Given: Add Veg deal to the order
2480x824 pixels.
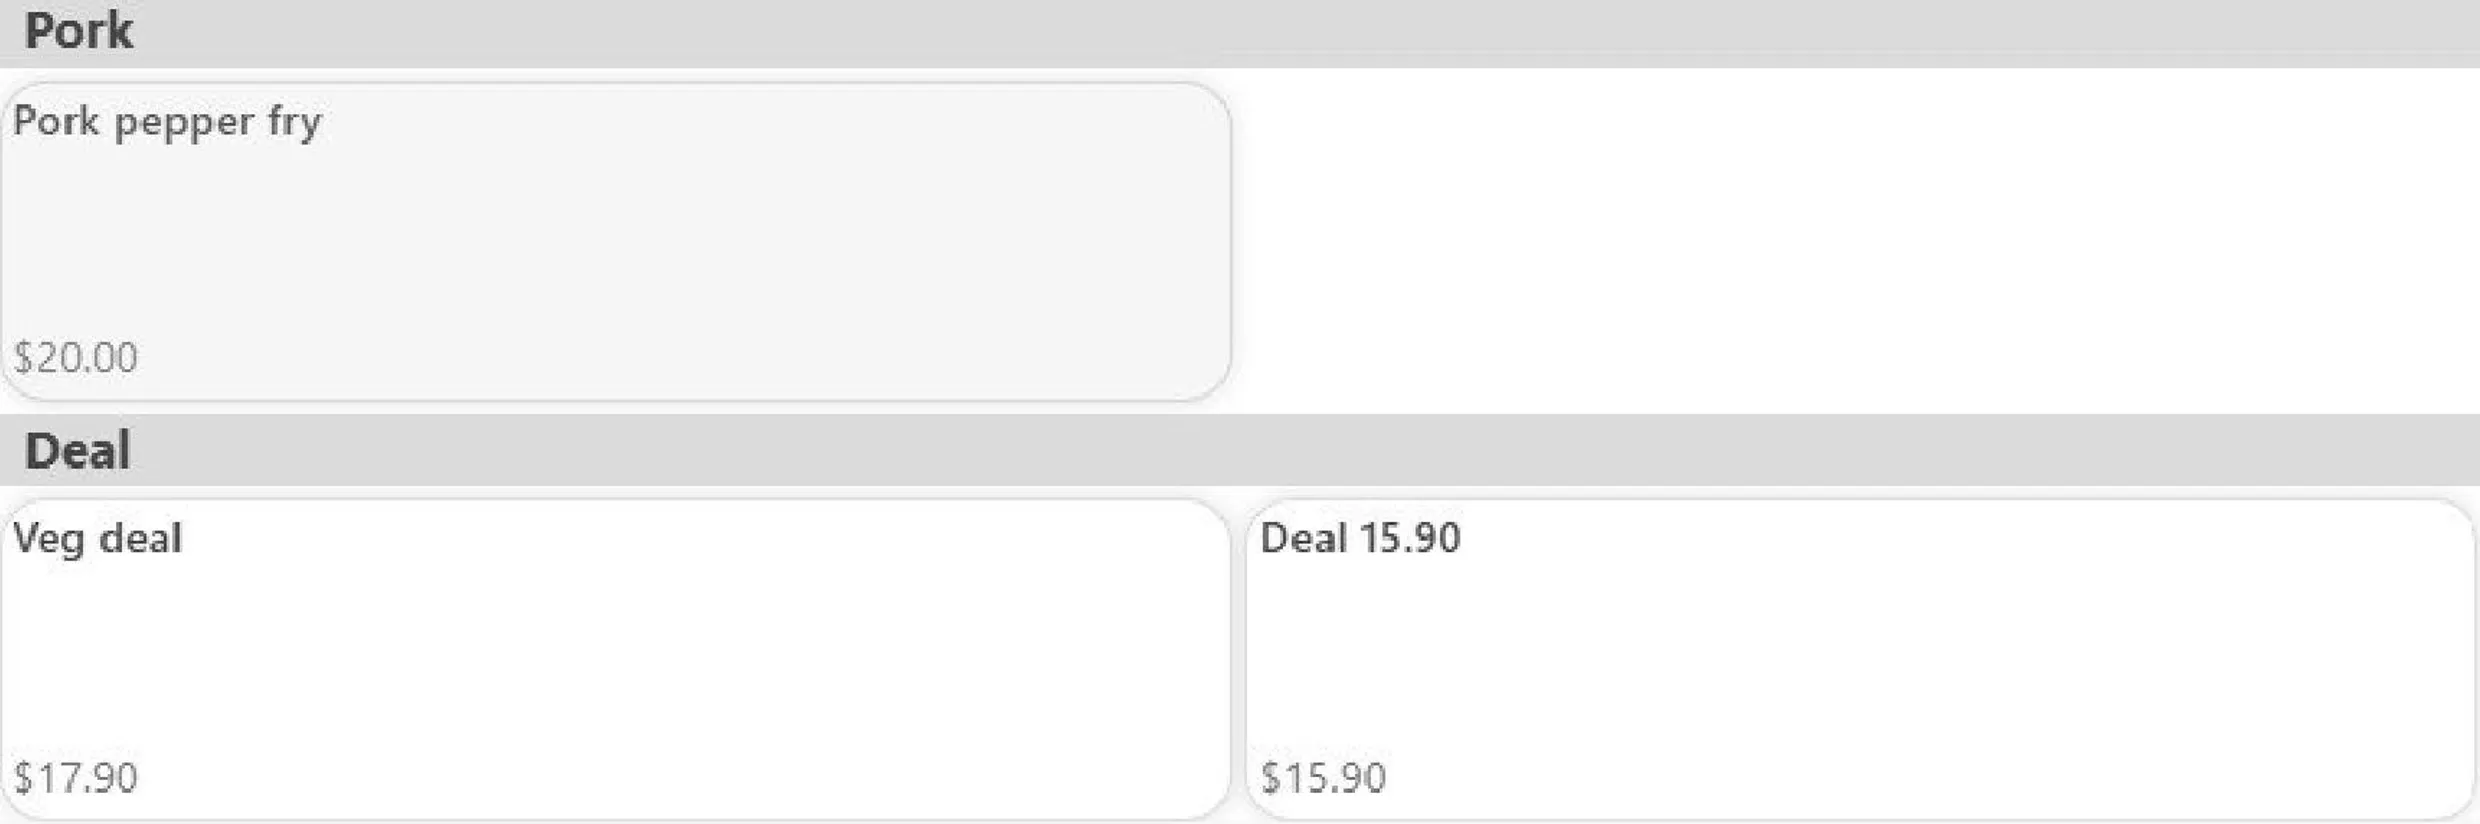Looking at the screenshot, I should (x=616, y=659).
